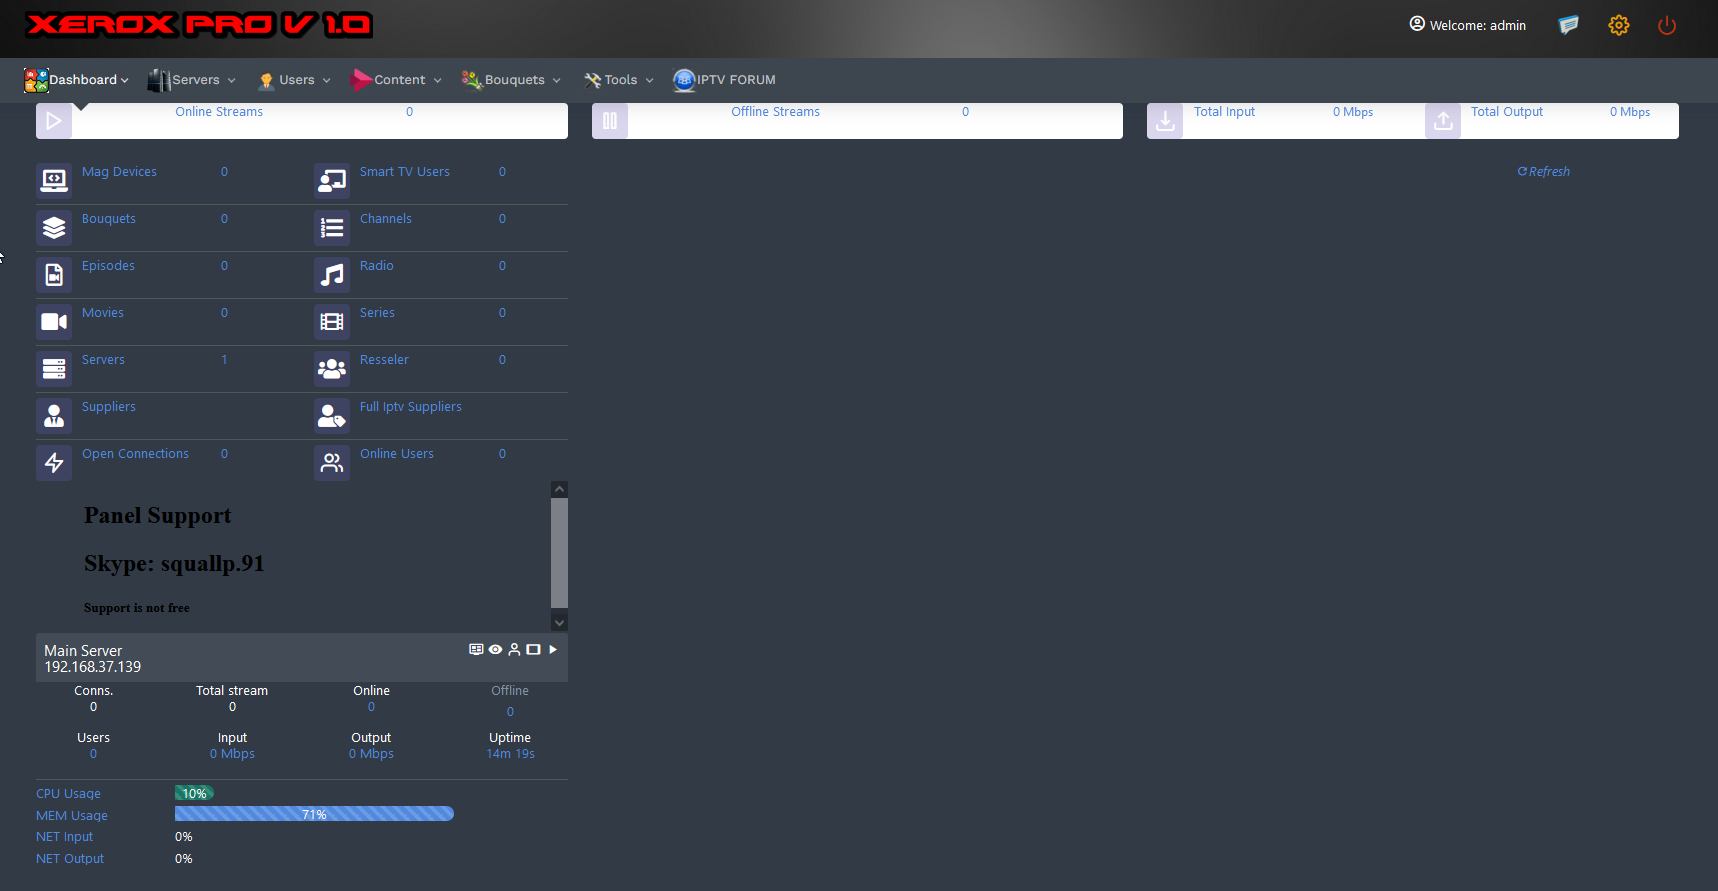Viewport: 1718px width, 891px height.
Task: Click the uptime value "14m 19s"
Action: pyautogui.click(x=510, y=754)
